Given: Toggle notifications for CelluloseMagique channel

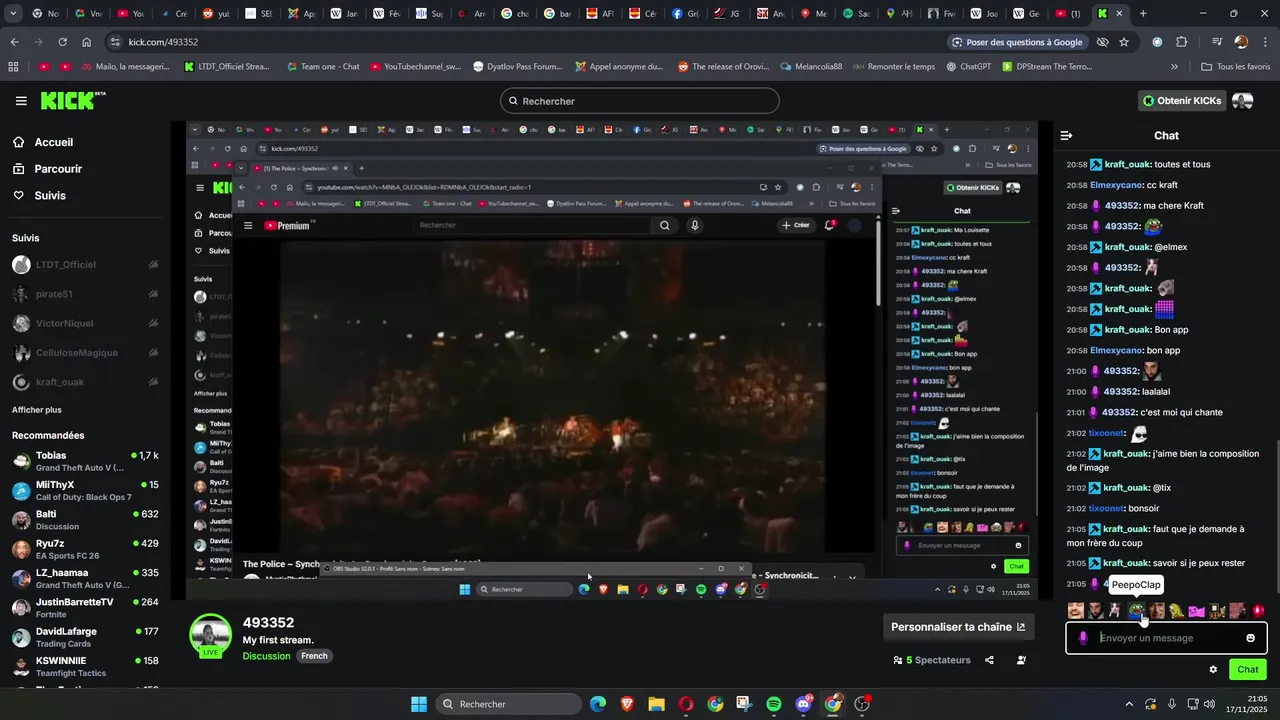Looking at the screenshot, I should point(153,353).
